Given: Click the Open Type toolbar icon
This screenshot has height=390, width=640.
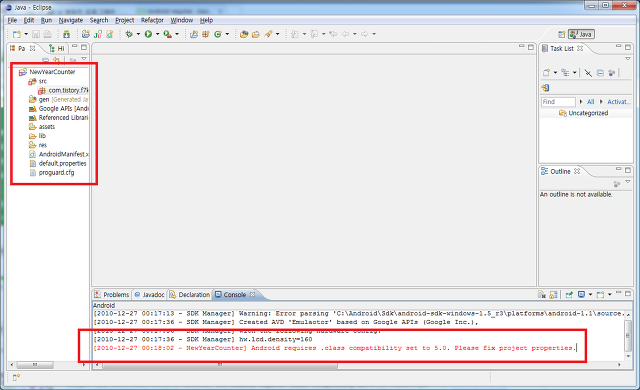Looking at the screenshot, I should point(244,34).
